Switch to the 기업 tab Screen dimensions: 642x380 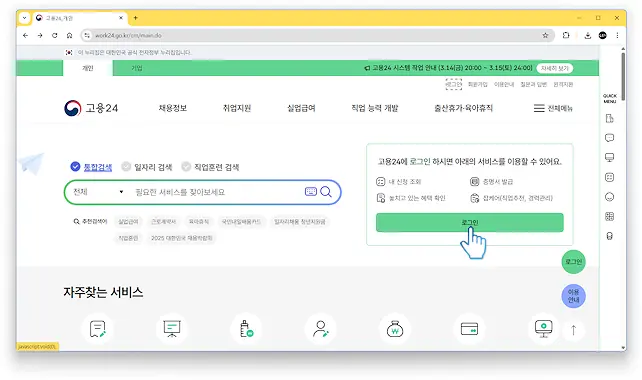pos(137,68)
